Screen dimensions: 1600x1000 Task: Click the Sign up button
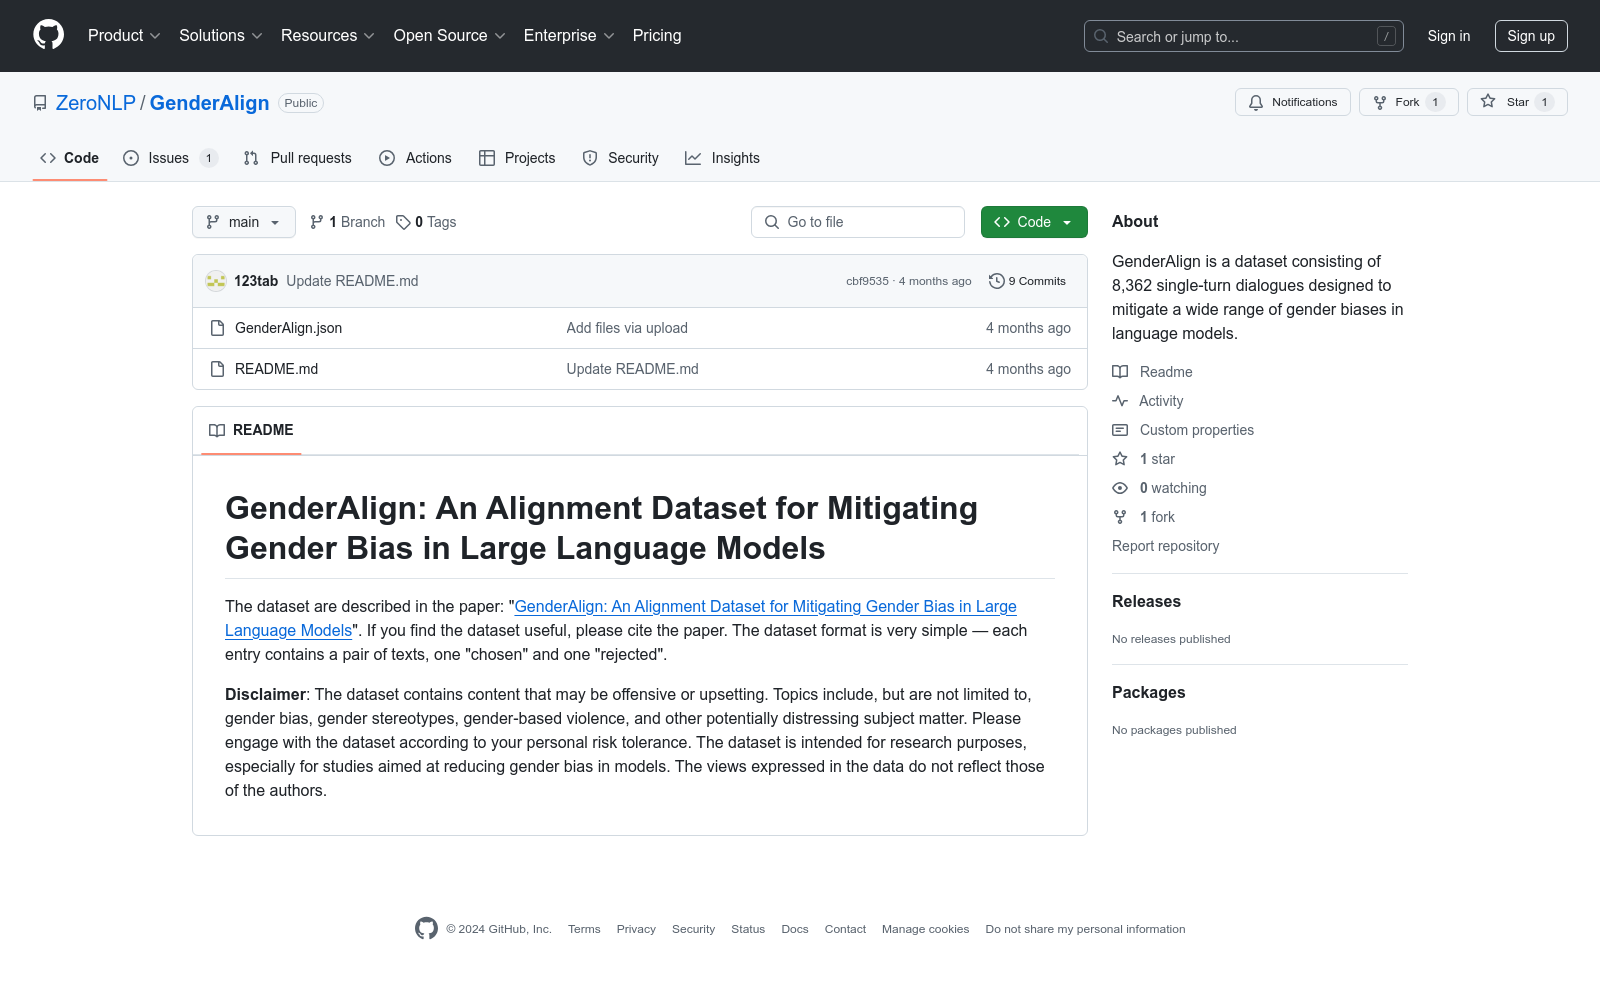[x=1531, y=36]
